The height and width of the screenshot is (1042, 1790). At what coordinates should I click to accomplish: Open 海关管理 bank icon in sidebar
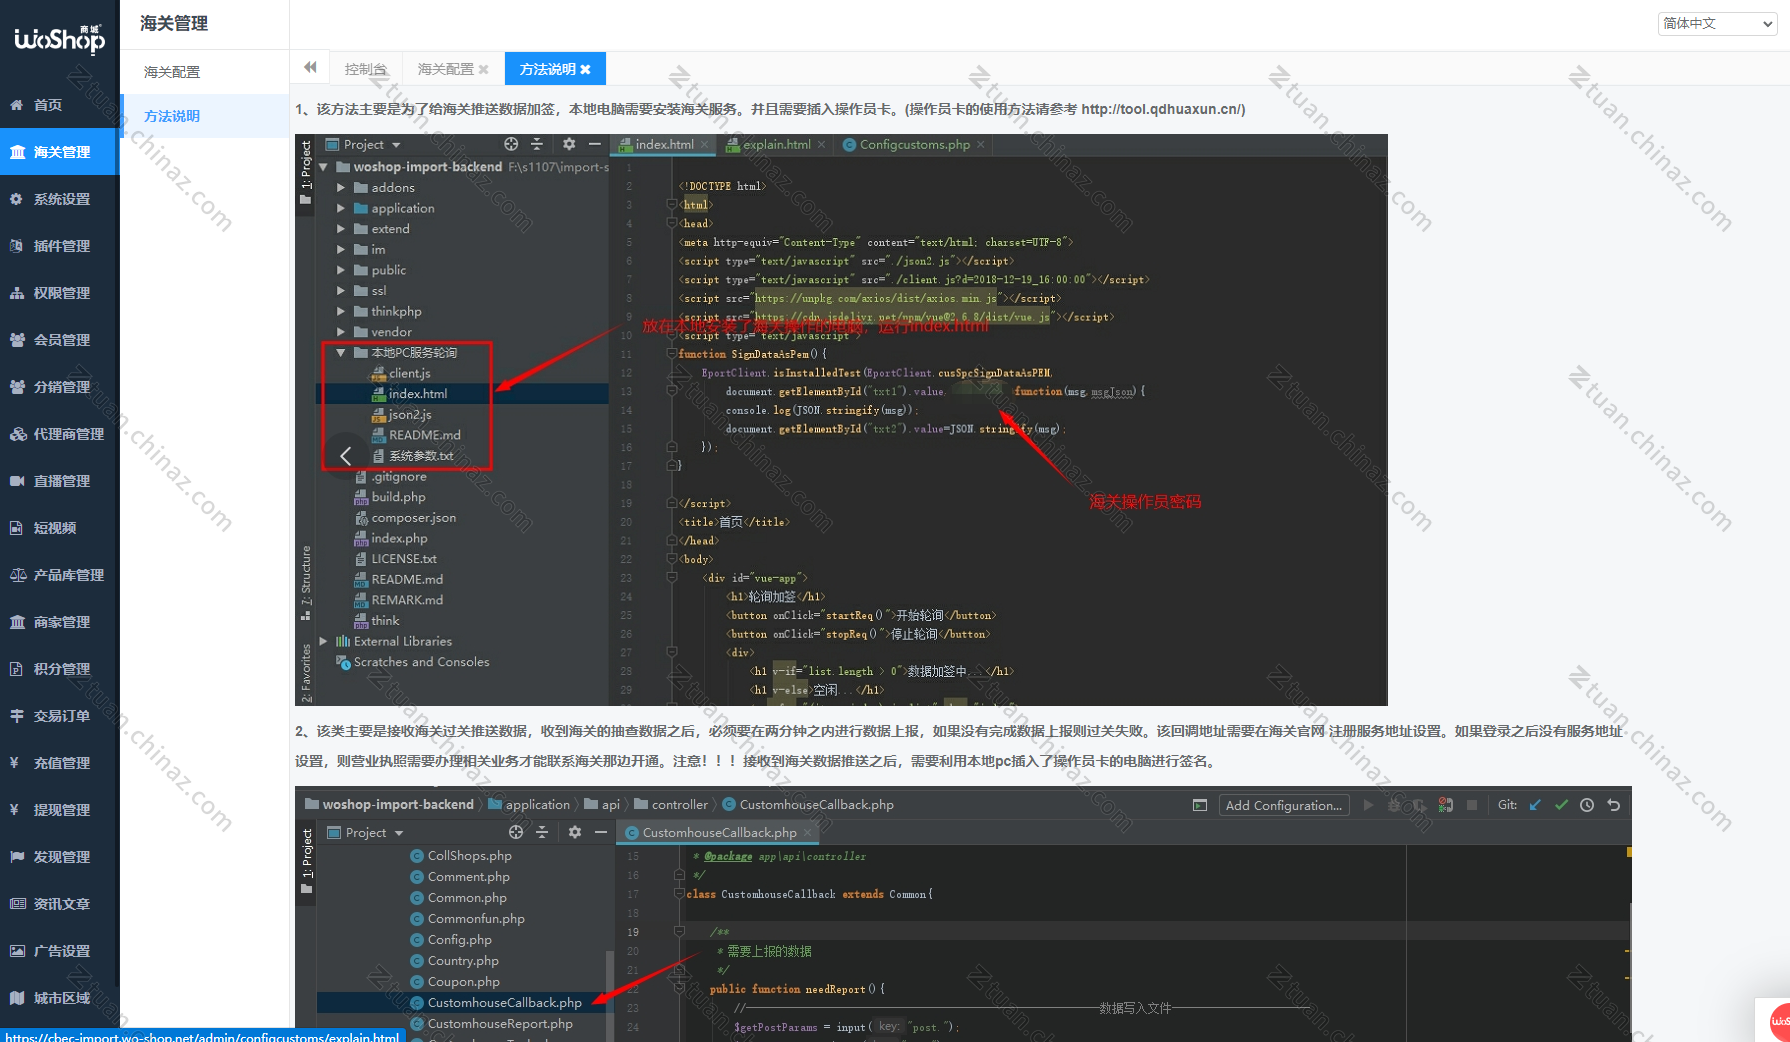point(17,152)
